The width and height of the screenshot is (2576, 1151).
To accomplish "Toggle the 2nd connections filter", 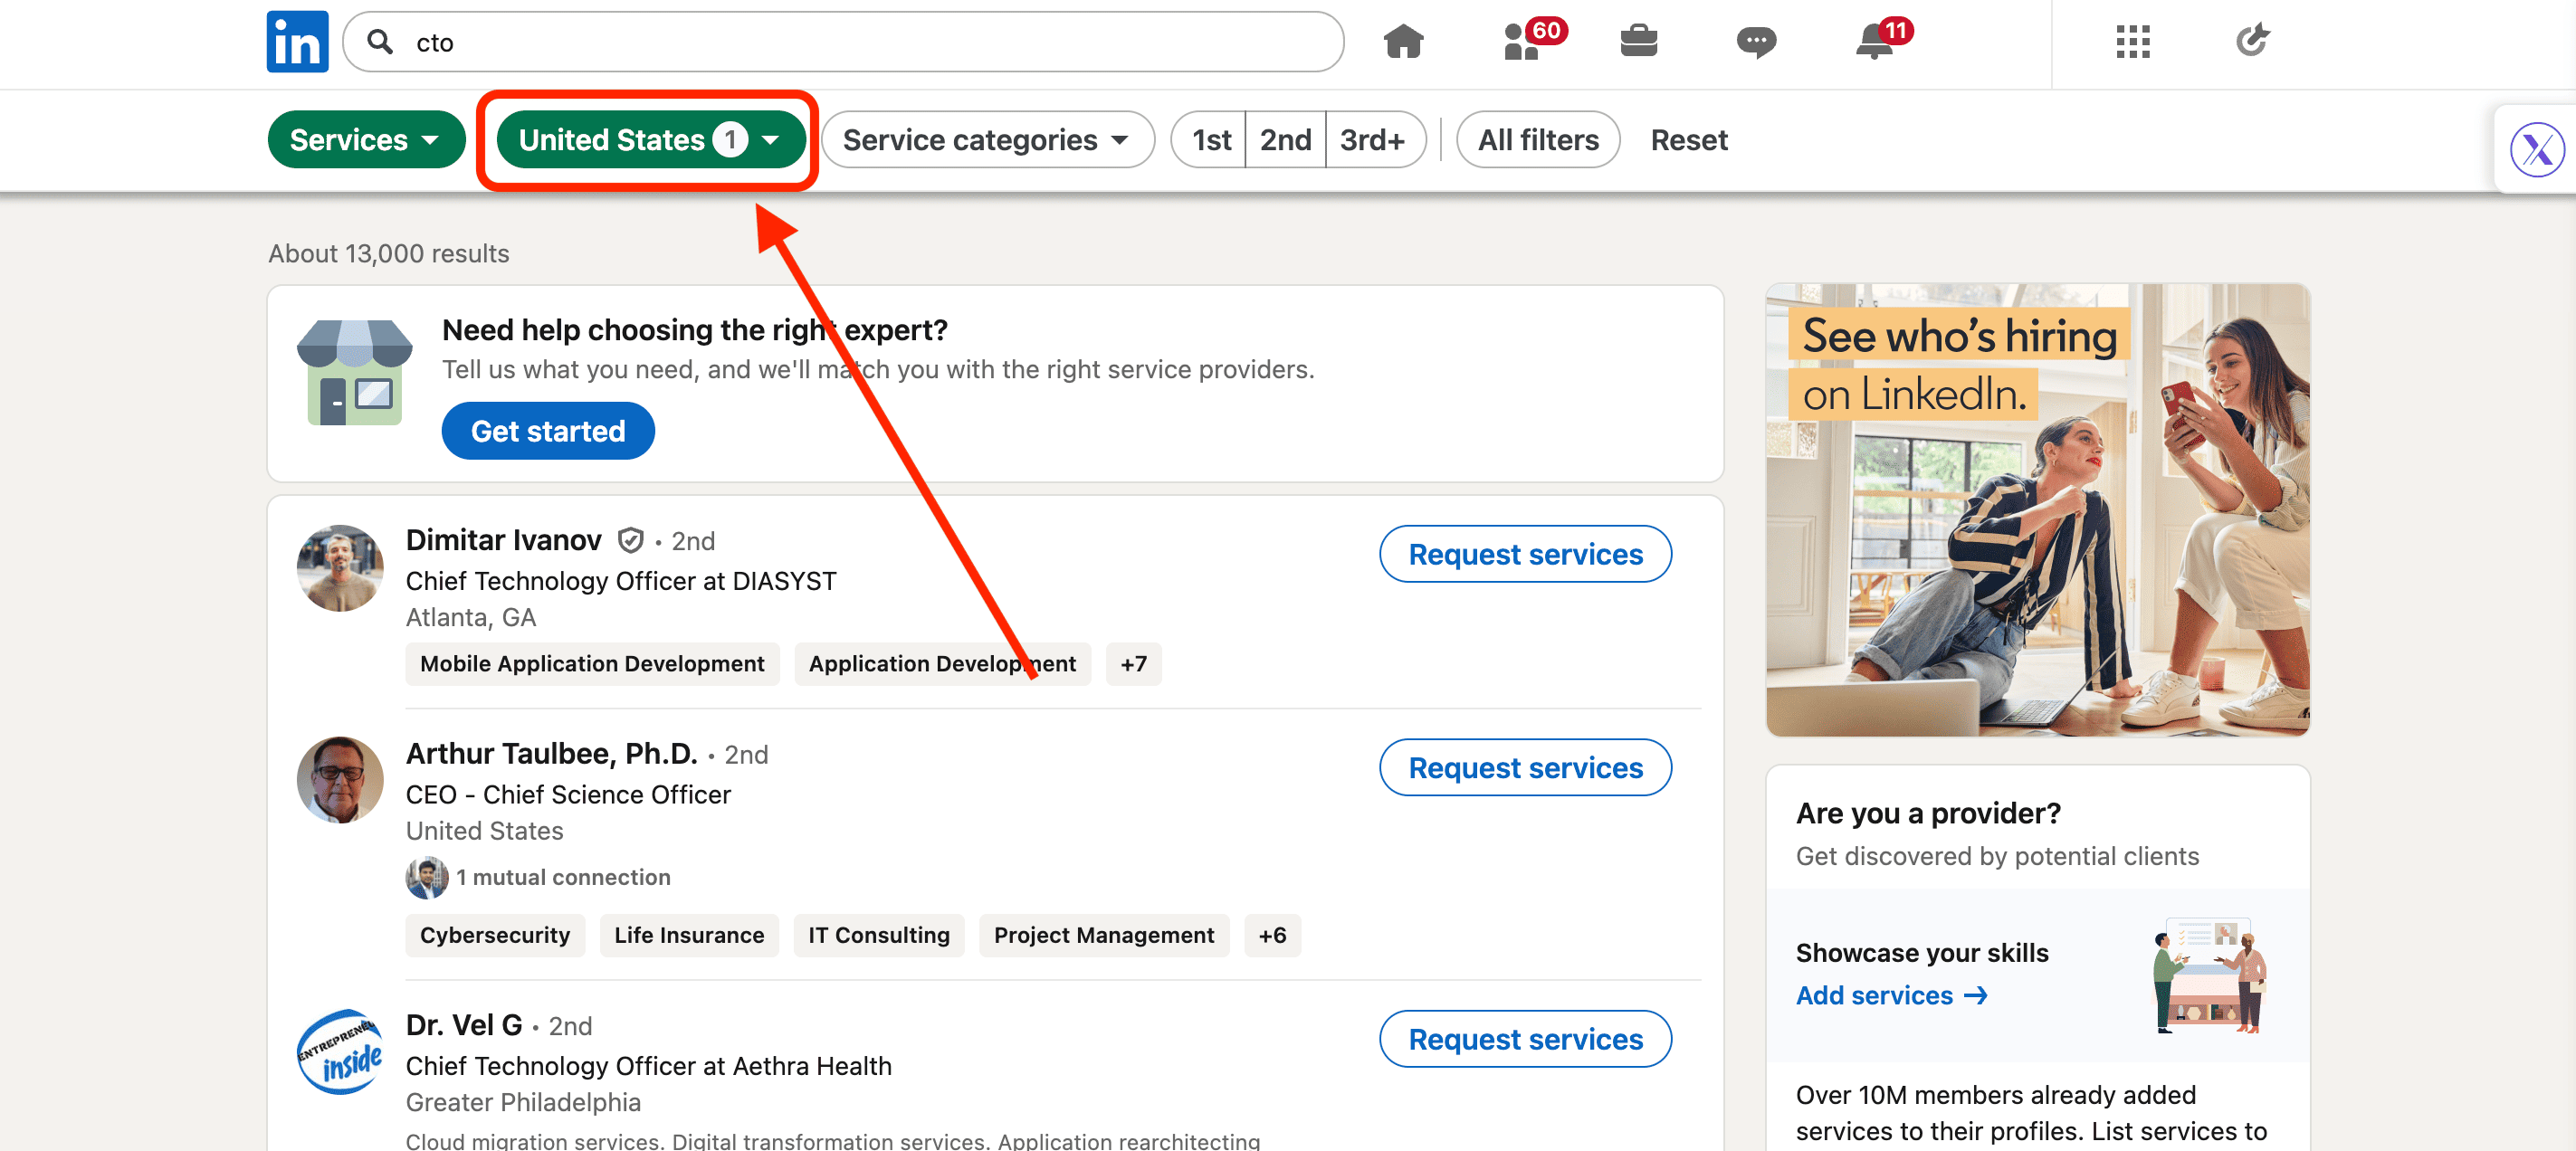I will pos(1285,140).
